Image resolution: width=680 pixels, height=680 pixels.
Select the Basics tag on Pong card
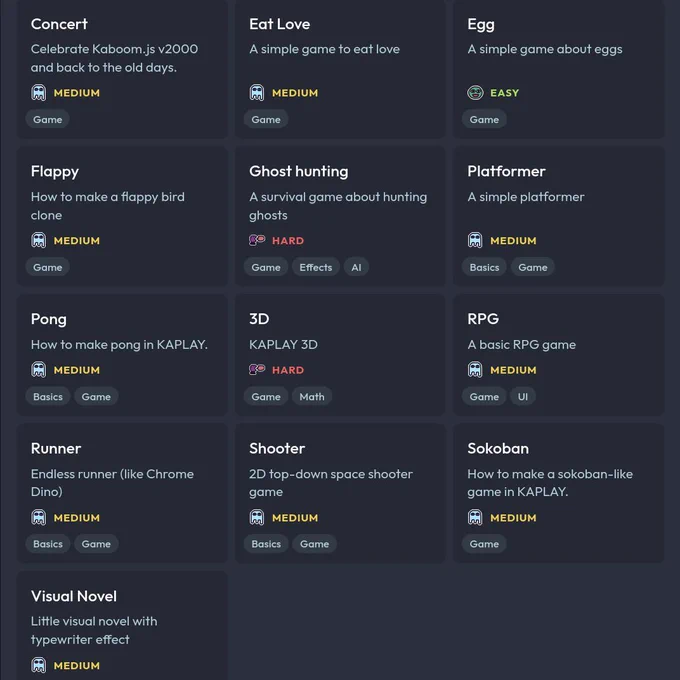click(x=48, y=396)
